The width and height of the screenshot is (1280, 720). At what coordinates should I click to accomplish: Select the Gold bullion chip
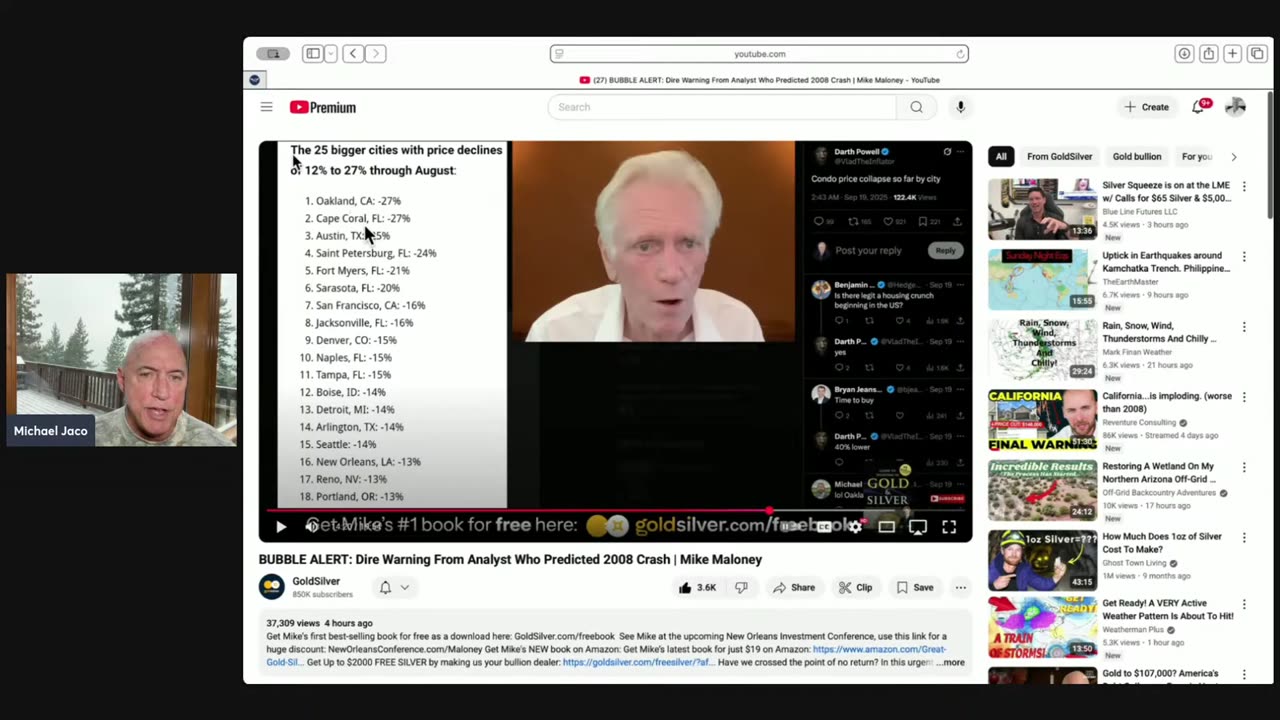pyautogui.click(x=1137, y=156)
